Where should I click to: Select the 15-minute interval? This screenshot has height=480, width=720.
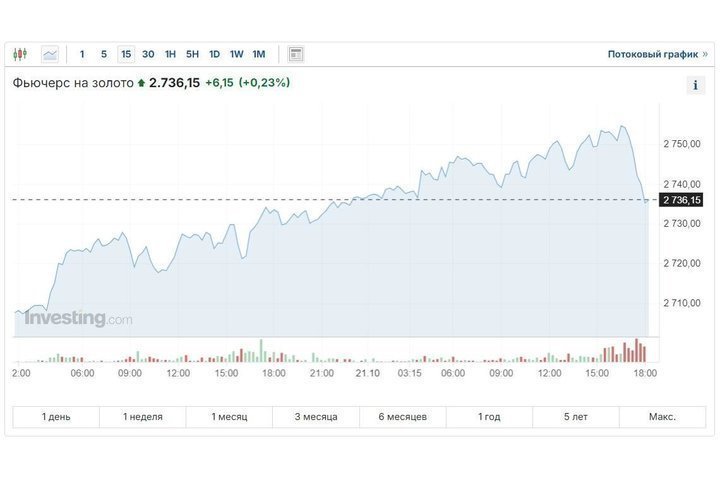pyautogui.click(x=126, y=54)
